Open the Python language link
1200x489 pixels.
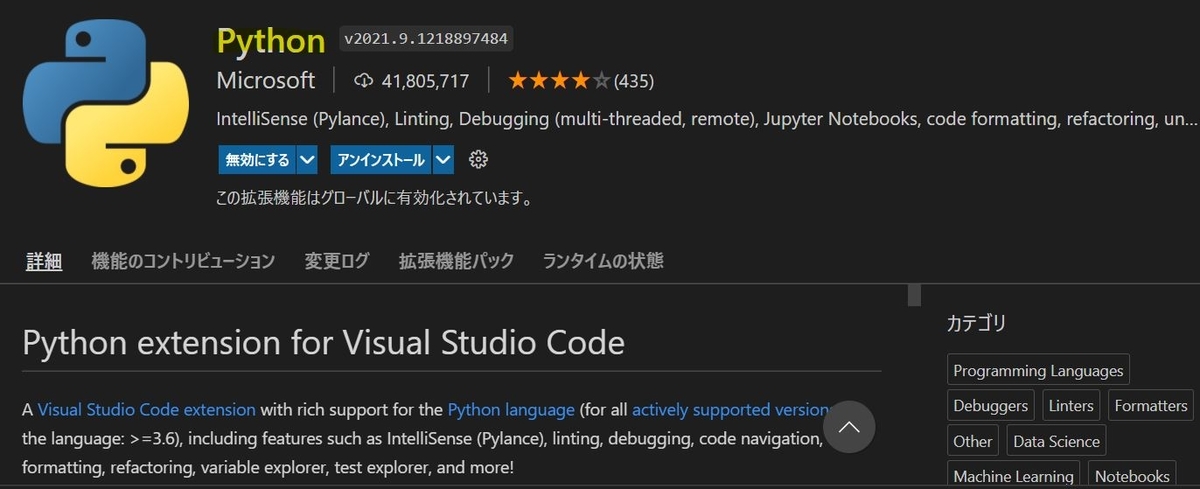511,409
